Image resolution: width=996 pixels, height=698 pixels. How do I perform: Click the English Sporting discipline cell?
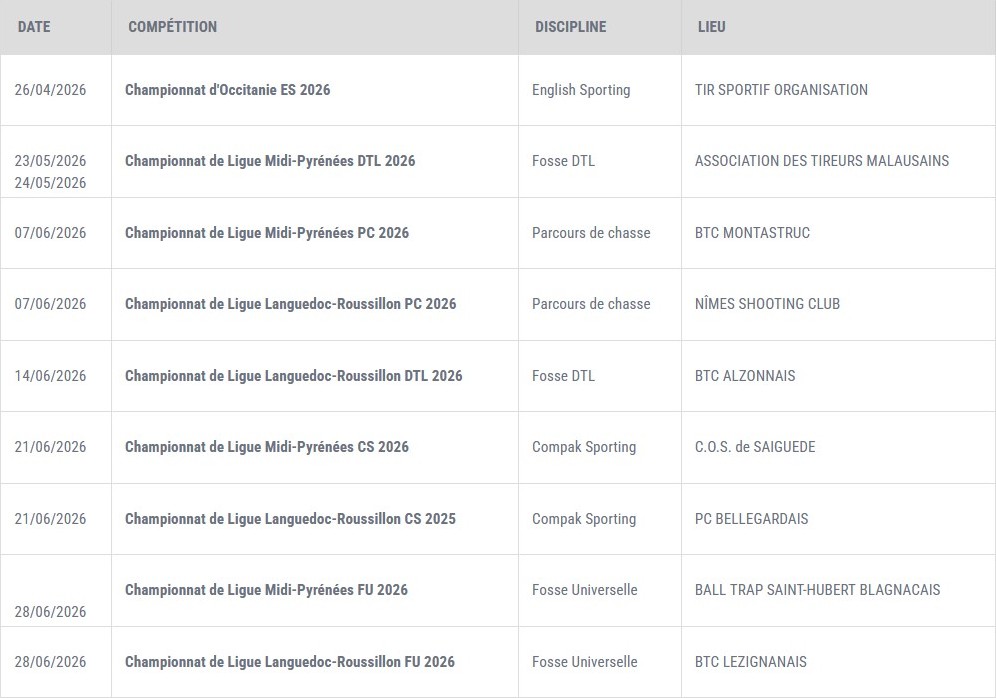coord(581,90)
